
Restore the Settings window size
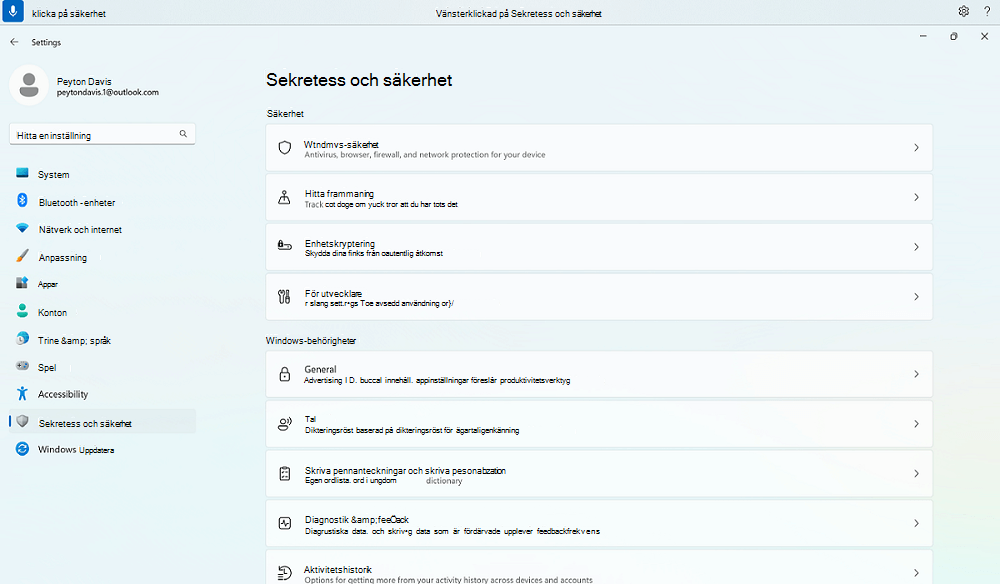coord(953,36)
